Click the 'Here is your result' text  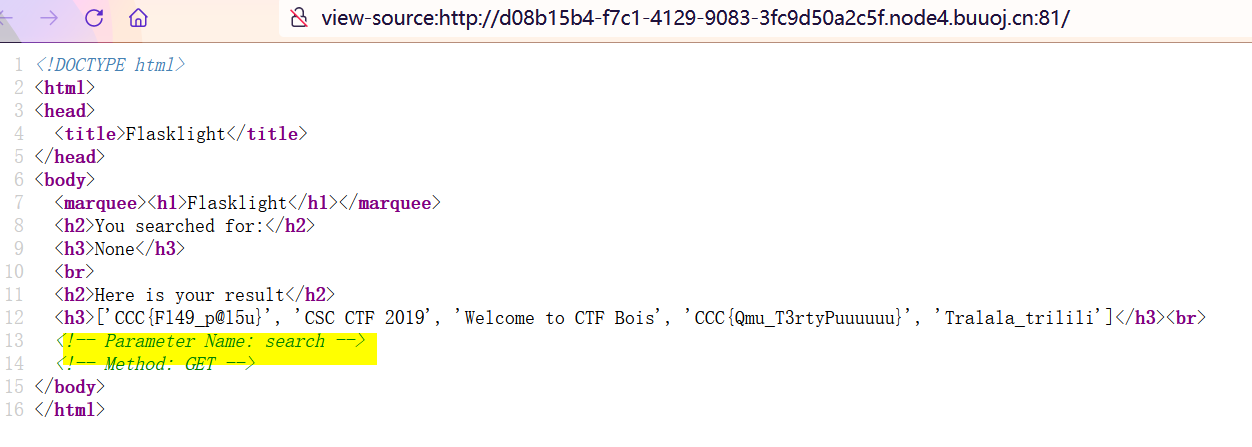pyautogui.click(x=189, y=295)
